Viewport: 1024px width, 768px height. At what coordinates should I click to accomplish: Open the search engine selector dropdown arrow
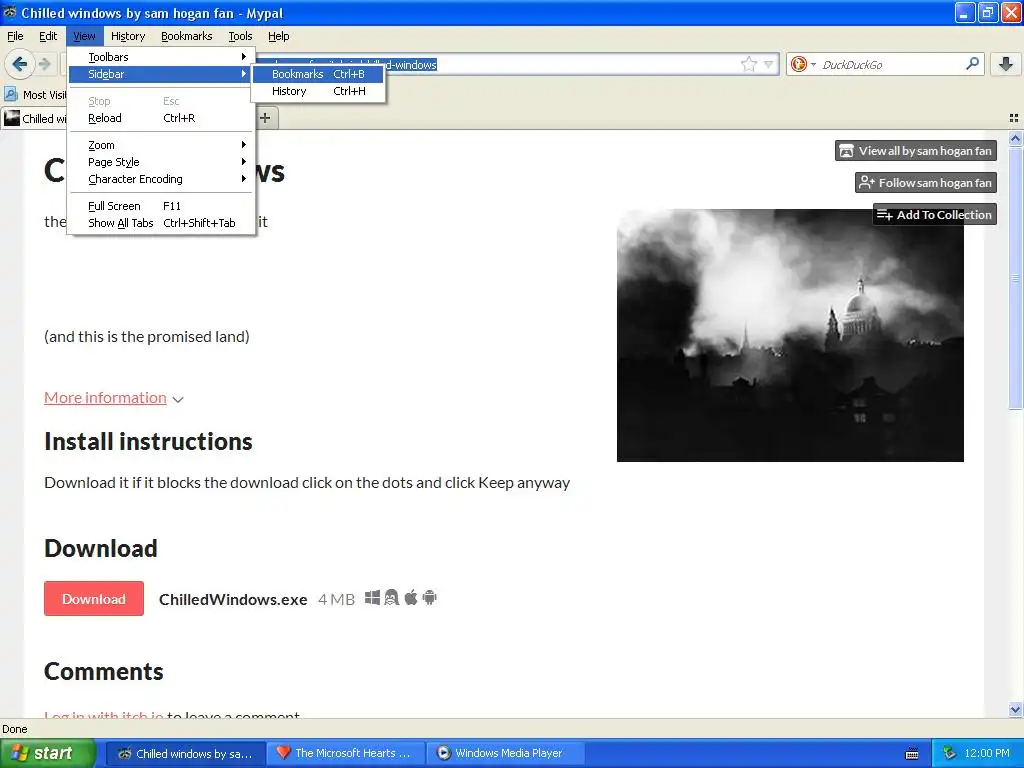click(x=813, y=64)
